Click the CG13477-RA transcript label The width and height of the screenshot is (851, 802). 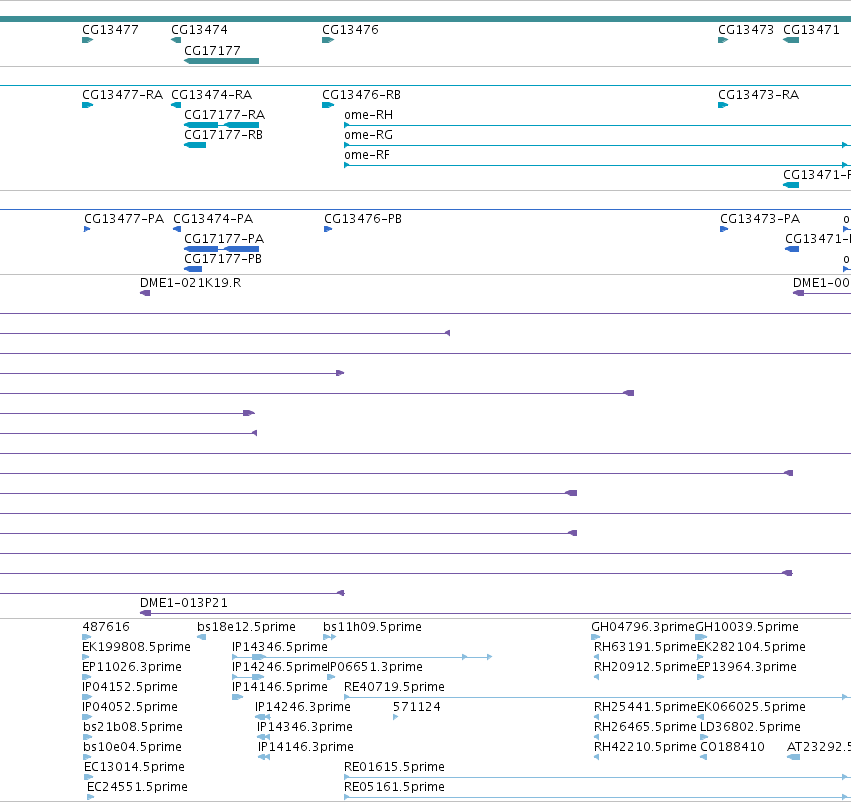coord(122,95)
